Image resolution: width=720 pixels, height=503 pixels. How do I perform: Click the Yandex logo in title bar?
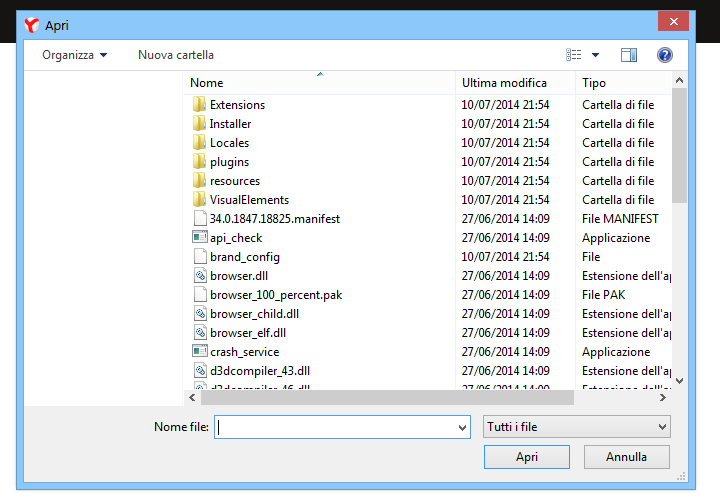coord(32,25)
